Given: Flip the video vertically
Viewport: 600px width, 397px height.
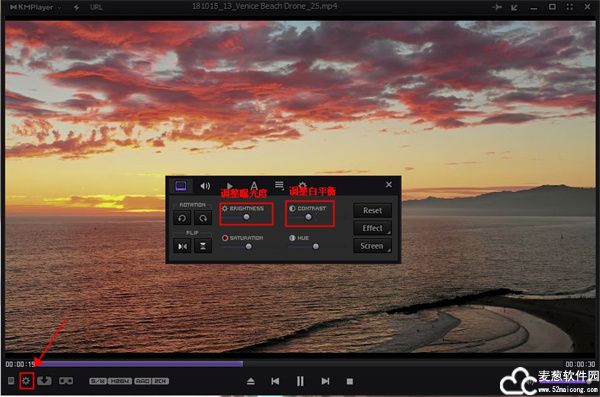Looking at the screenshot, I should click(203, 246).
